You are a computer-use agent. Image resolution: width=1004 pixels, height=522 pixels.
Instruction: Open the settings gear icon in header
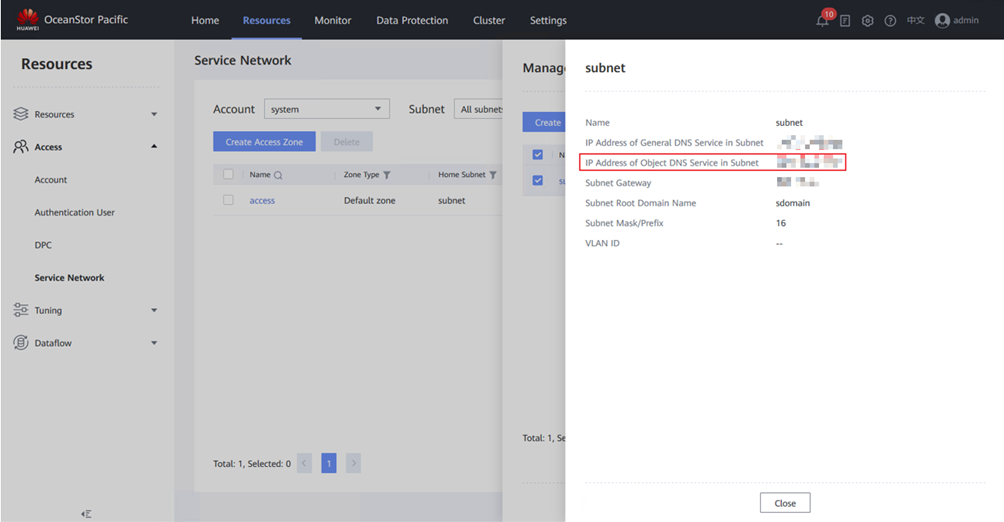(867, 21)
